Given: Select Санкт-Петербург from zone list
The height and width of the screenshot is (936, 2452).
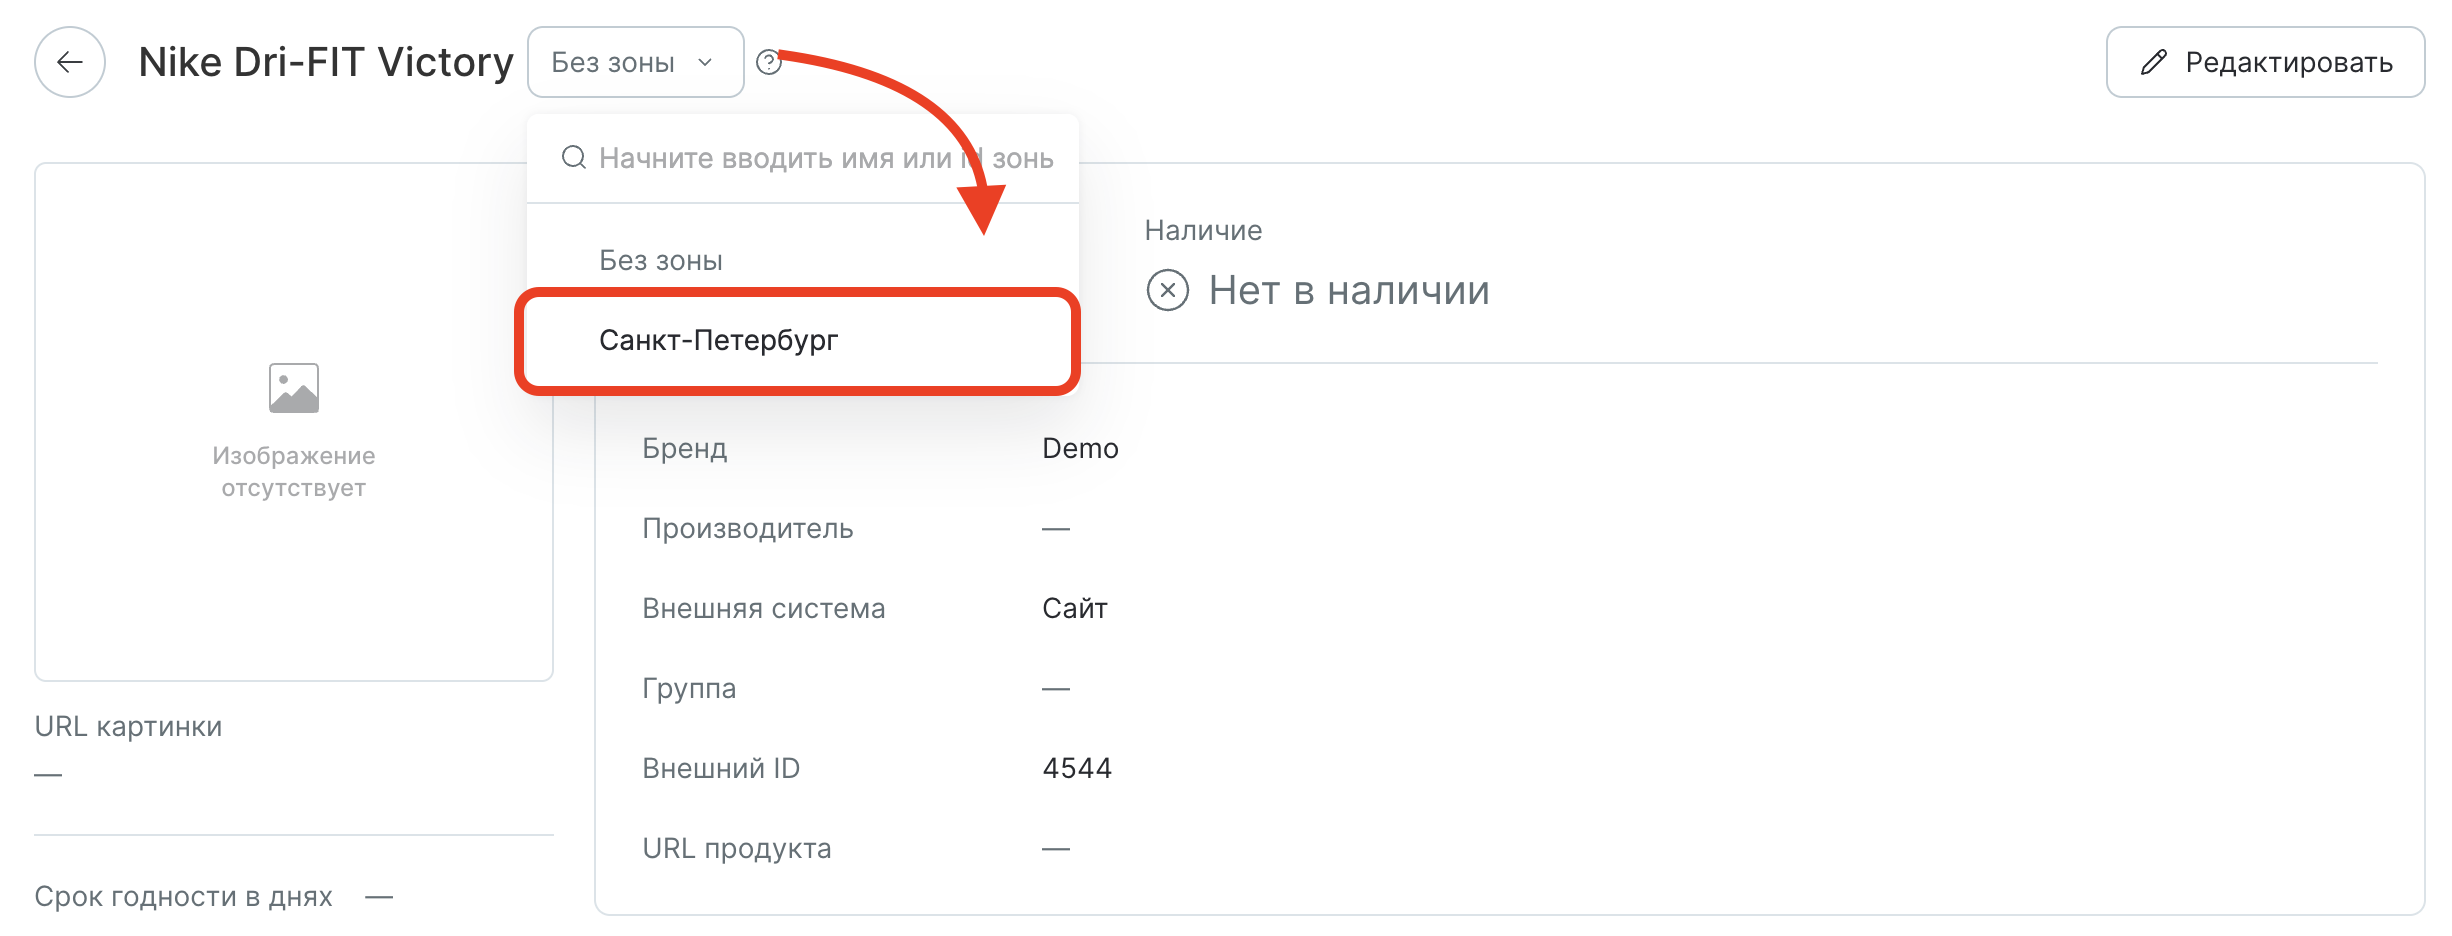Looking at the screenshot, I should click(x=798, y=341).
